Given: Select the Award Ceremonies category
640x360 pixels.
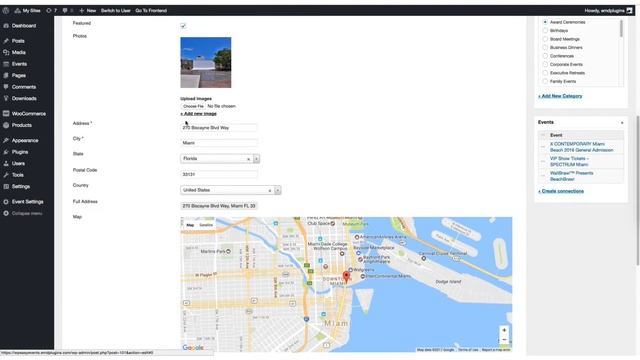Looking at the screenshot, I should tap(545, 22).
